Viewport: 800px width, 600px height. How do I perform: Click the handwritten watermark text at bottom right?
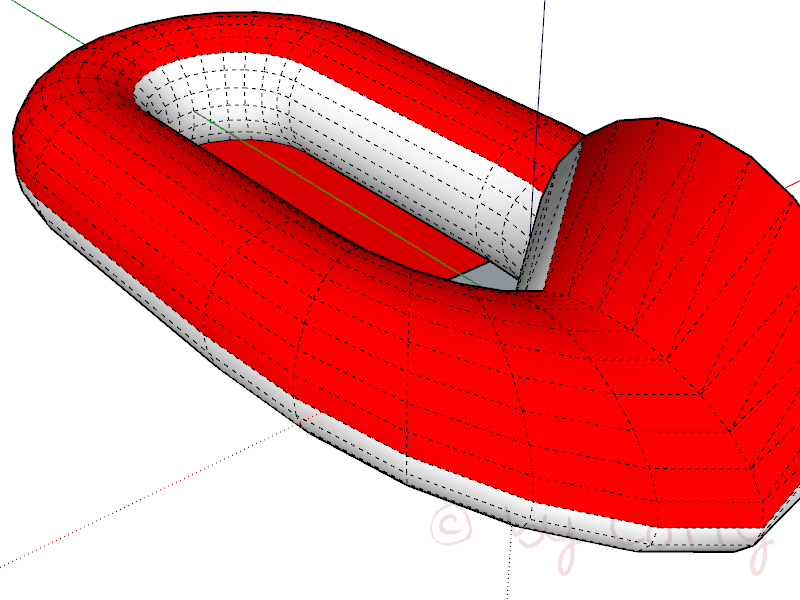(x=640, y=535)
